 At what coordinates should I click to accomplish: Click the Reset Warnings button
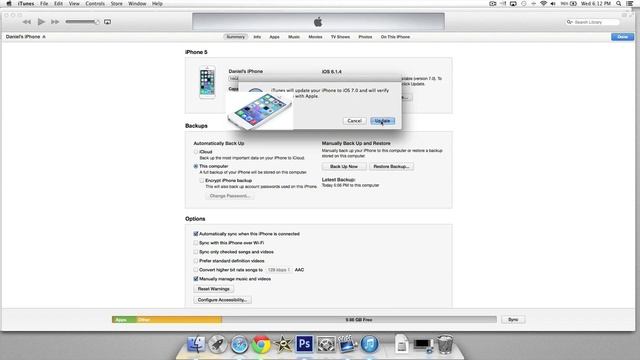[213, 289]
